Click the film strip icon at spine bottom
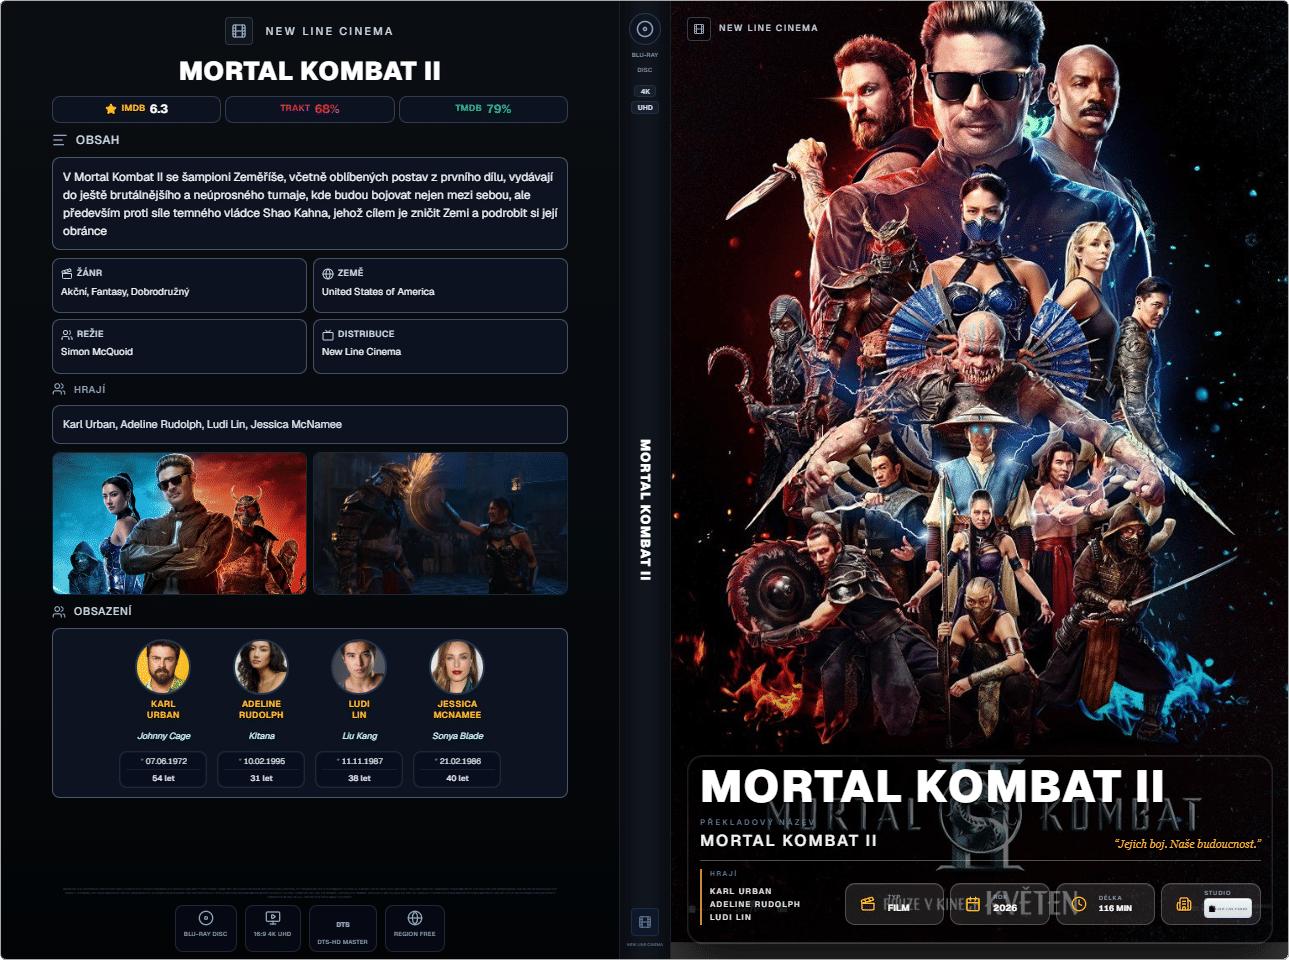 pyautogui.click(x=645, y=921)
